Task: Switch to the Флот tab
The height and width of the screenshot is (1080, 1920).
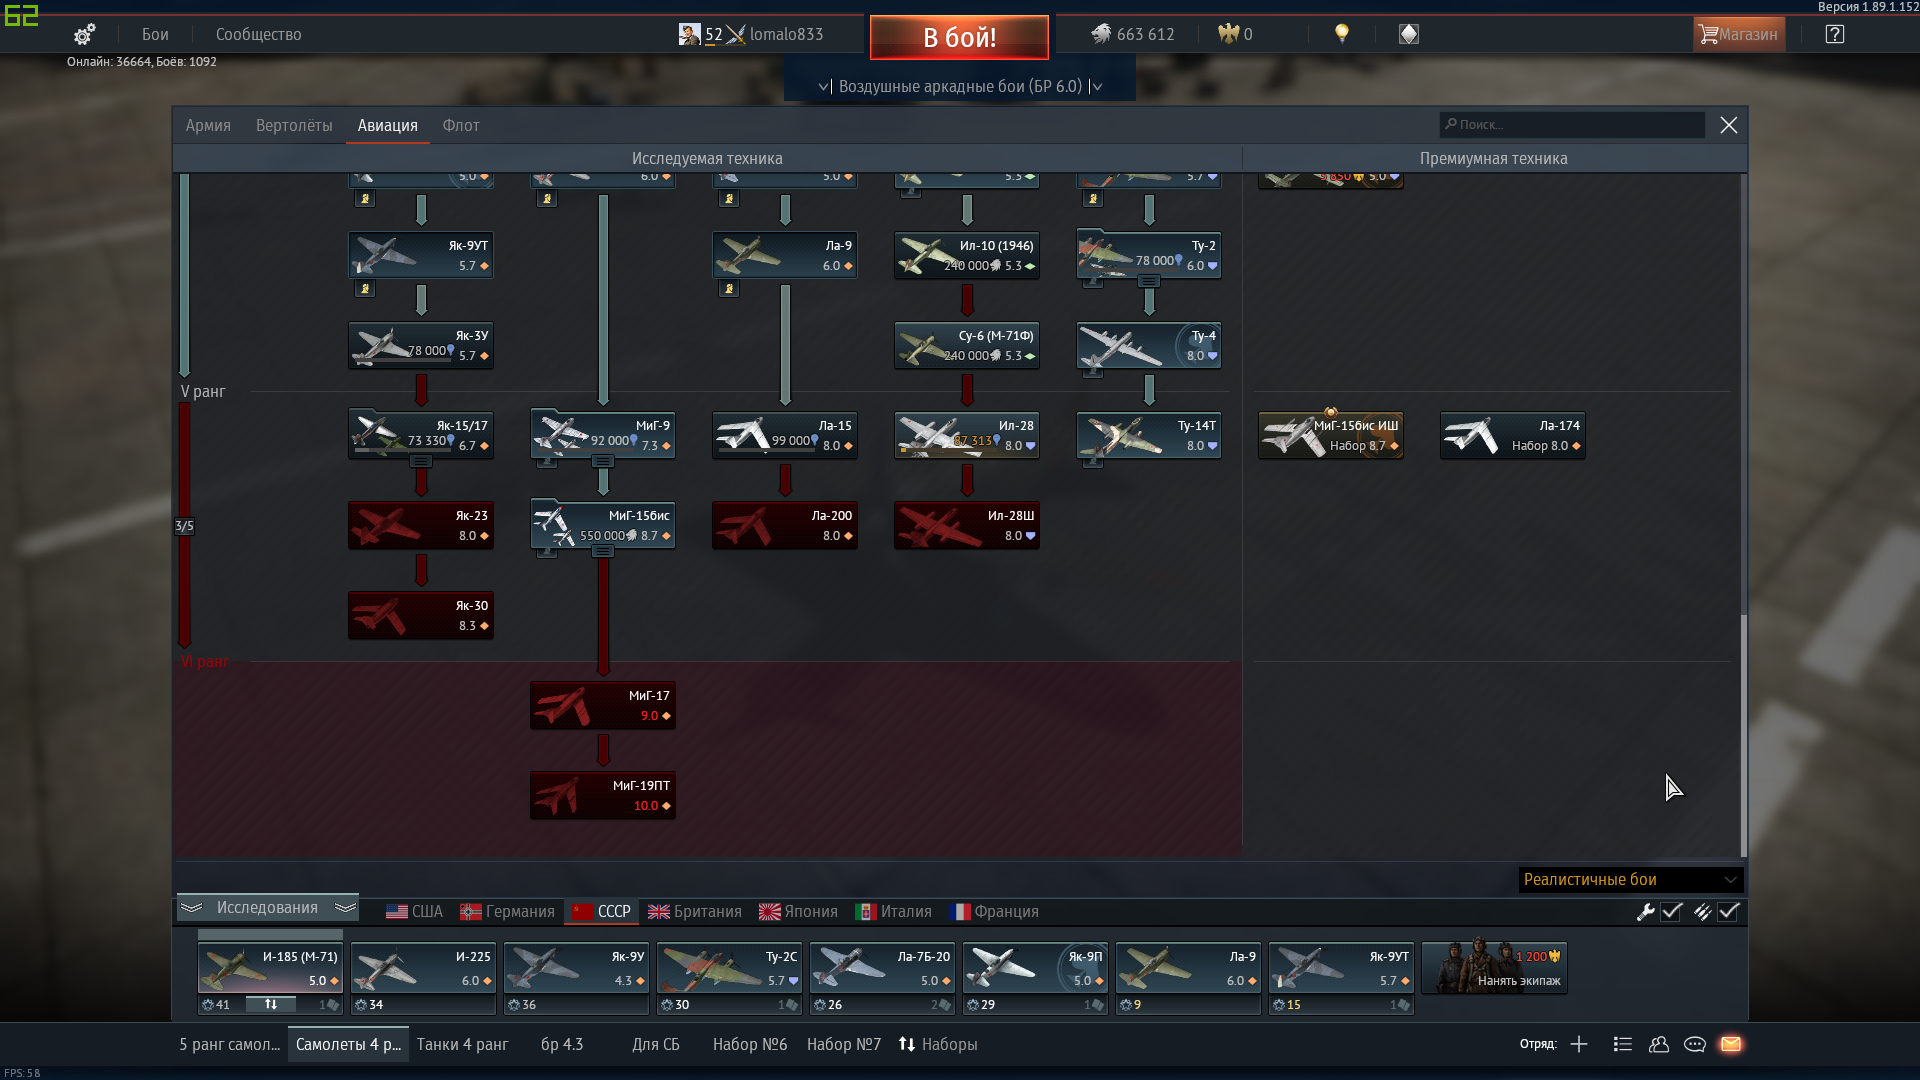Action: (x=461, y=125)
